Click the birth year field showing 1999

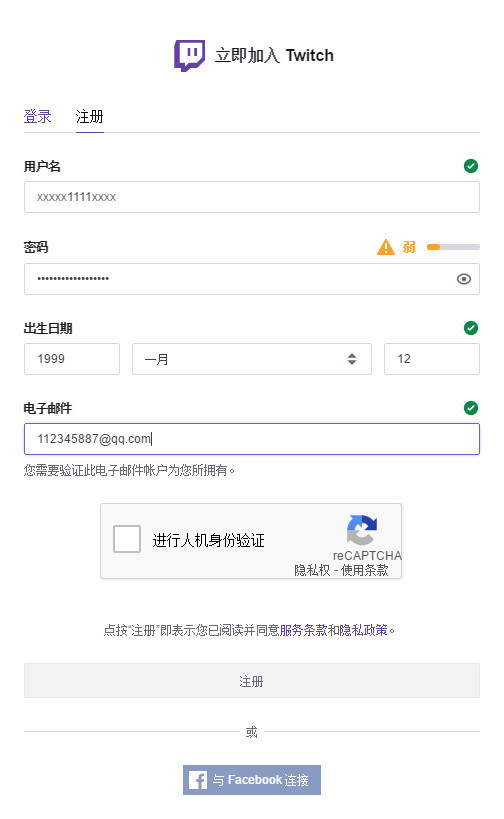click(x=72, y=359)
